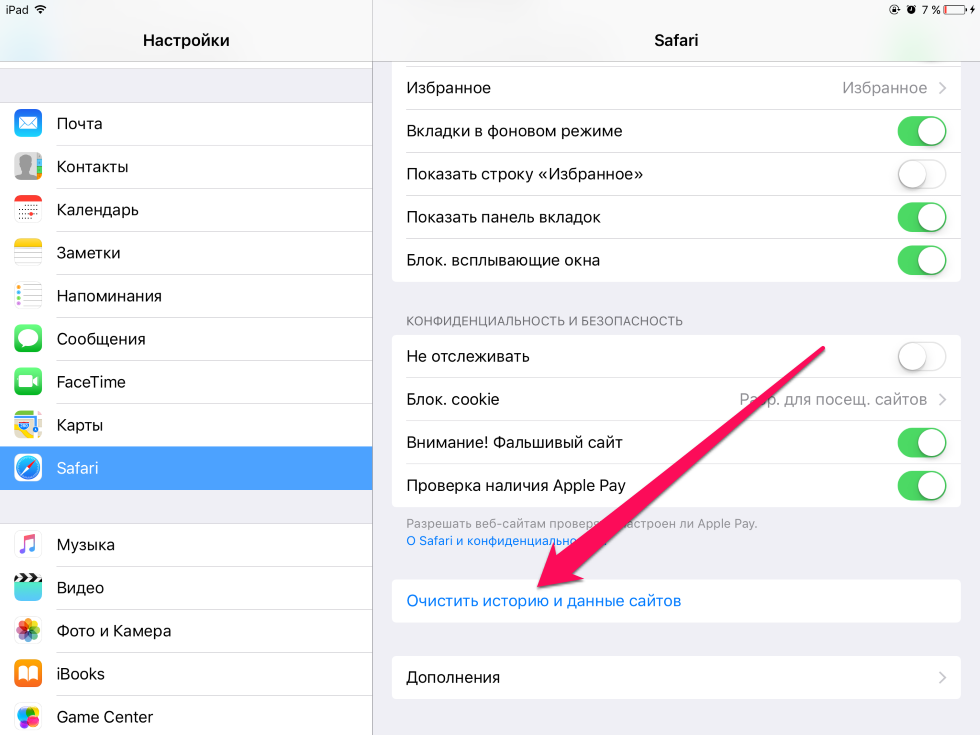Select the Music (Музыка) note icon

point(28,545)
